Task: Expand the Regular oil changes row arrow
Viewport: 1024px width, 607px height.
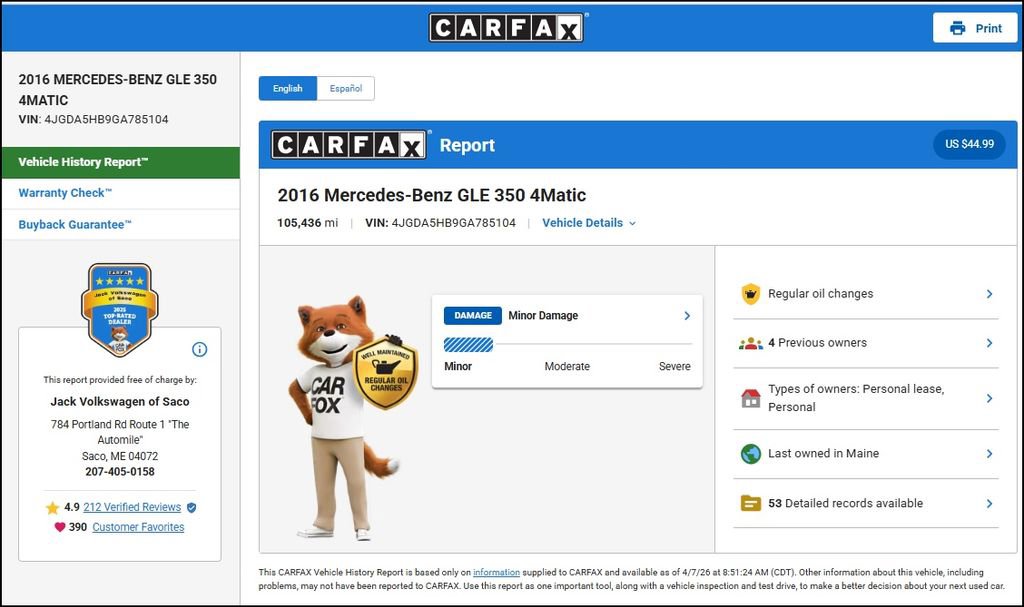Action: [x=989, y=294]
